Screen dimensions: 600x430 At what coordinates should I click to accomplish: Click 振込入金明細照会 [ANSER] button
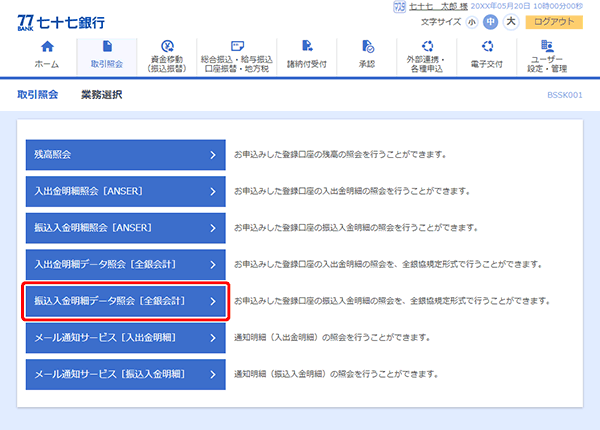coord(126,228)
